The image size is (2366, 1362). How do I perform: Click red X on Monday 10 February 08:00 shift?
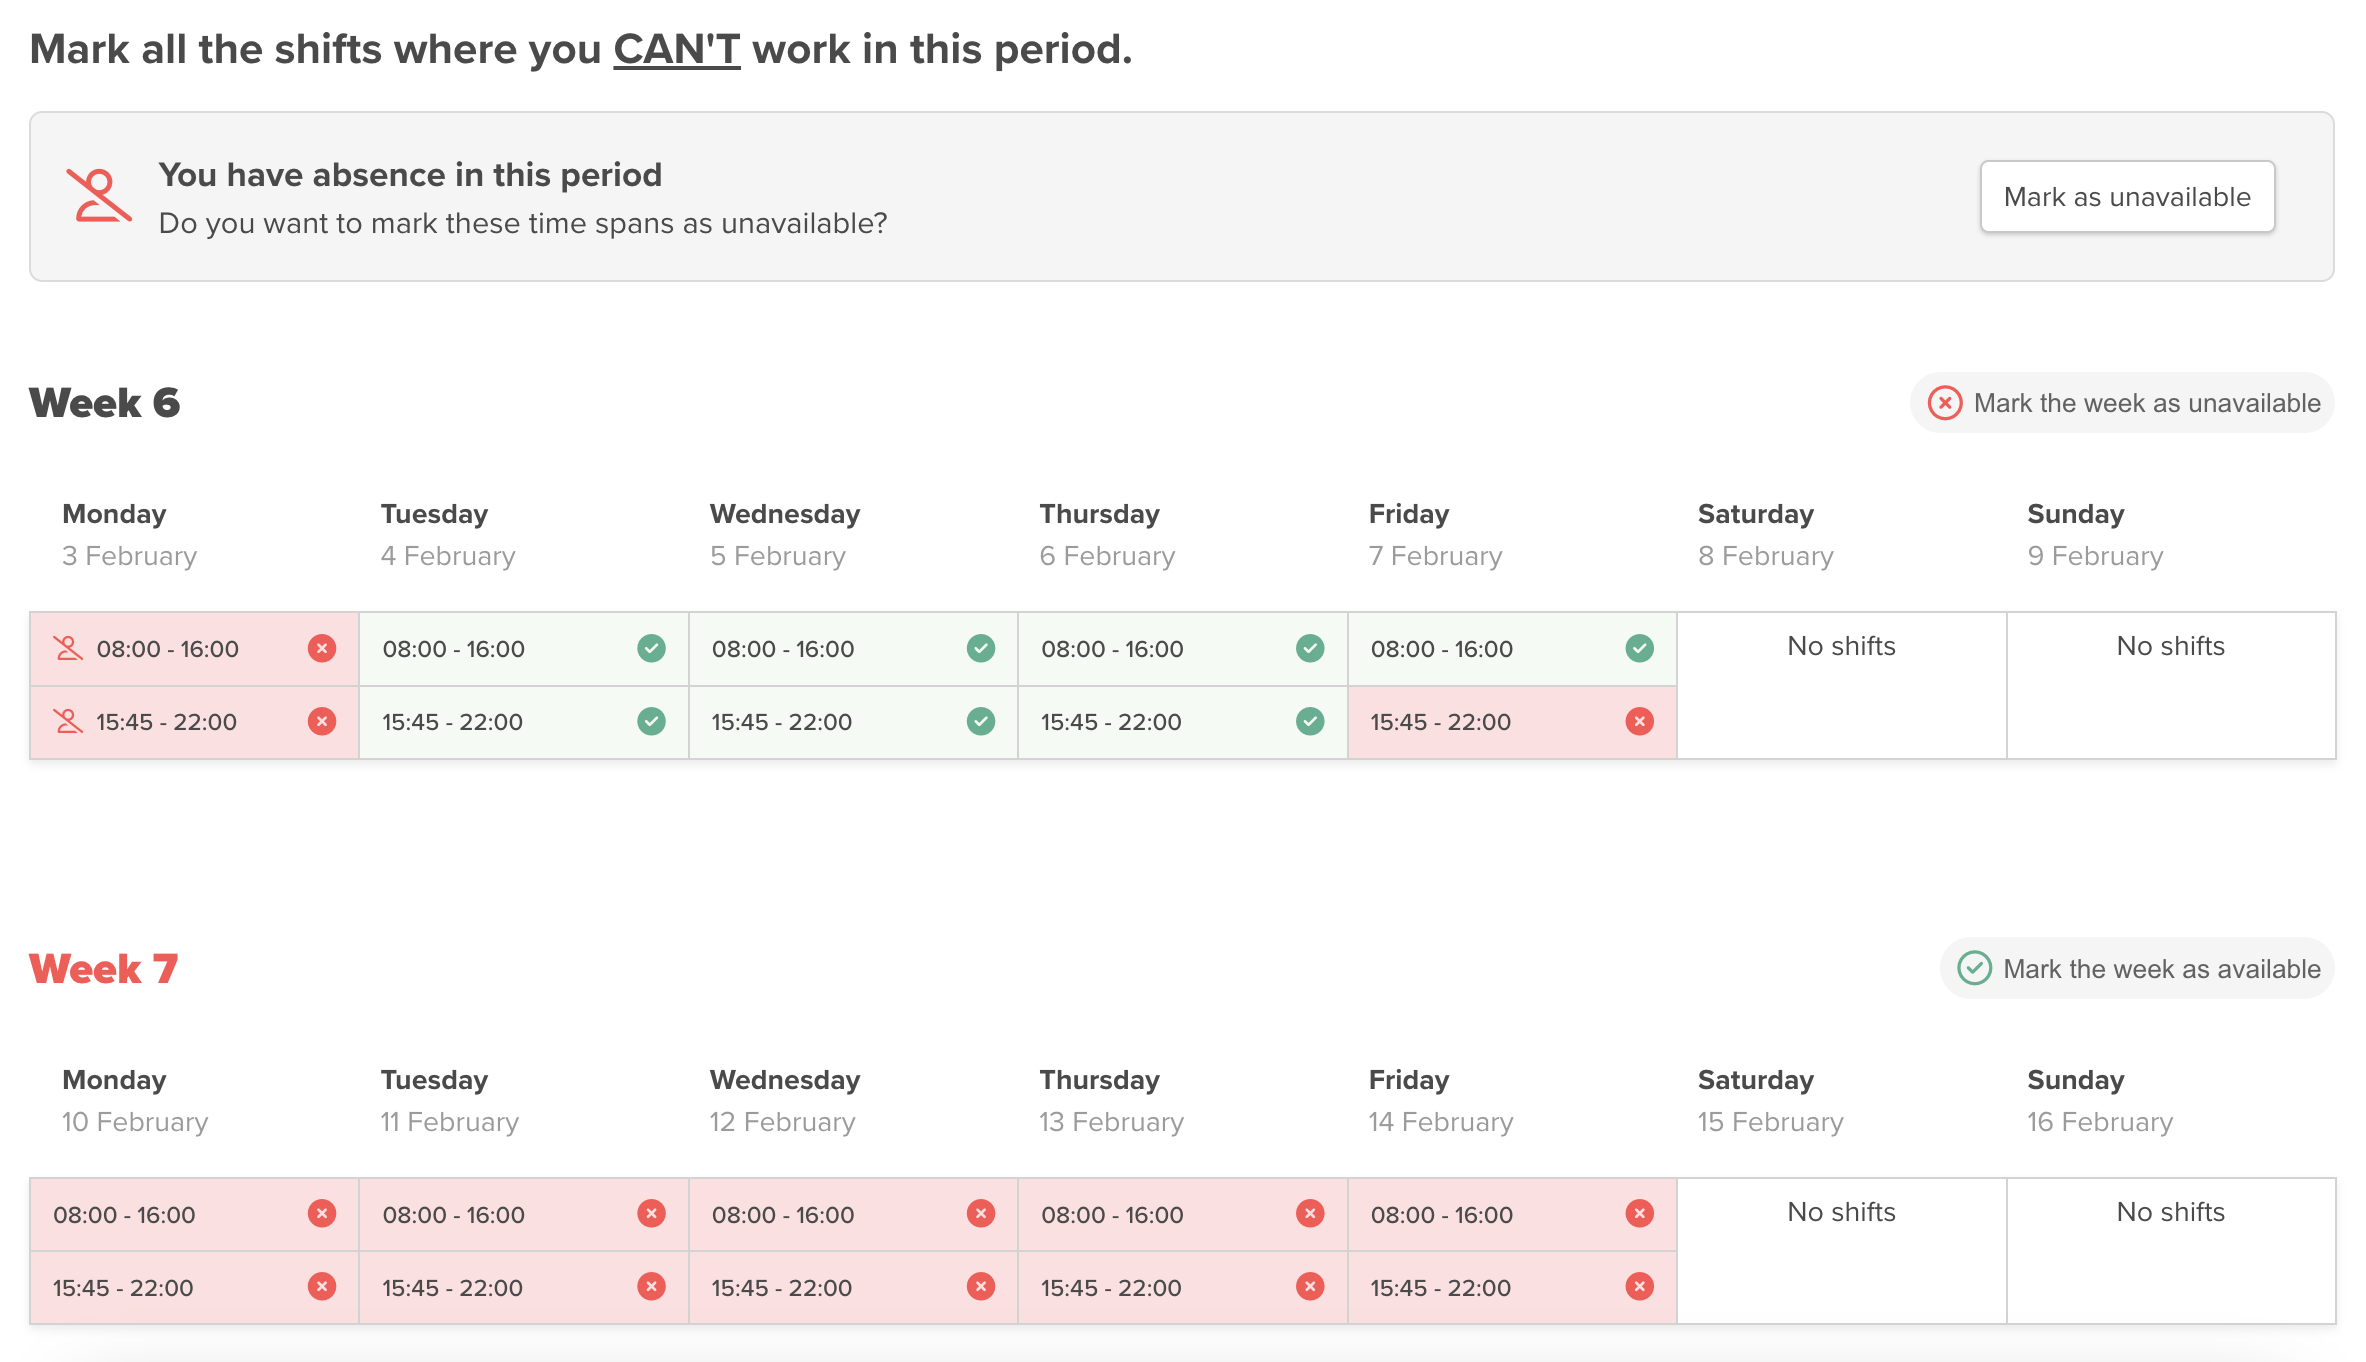[321, 1214]
